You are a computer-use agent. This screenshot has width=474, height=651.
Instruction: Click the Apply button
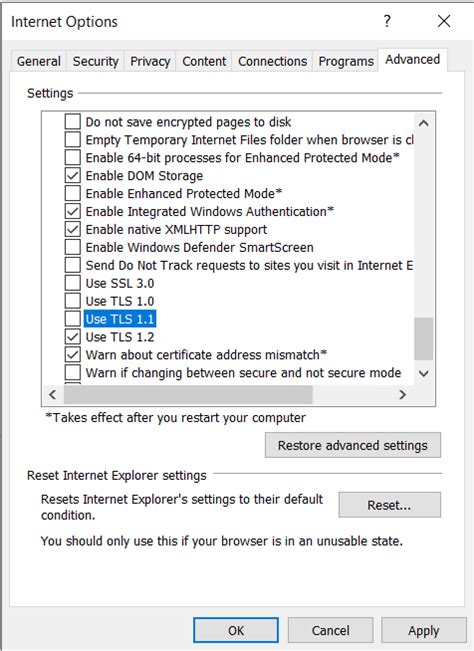click(x=424, y=630)
